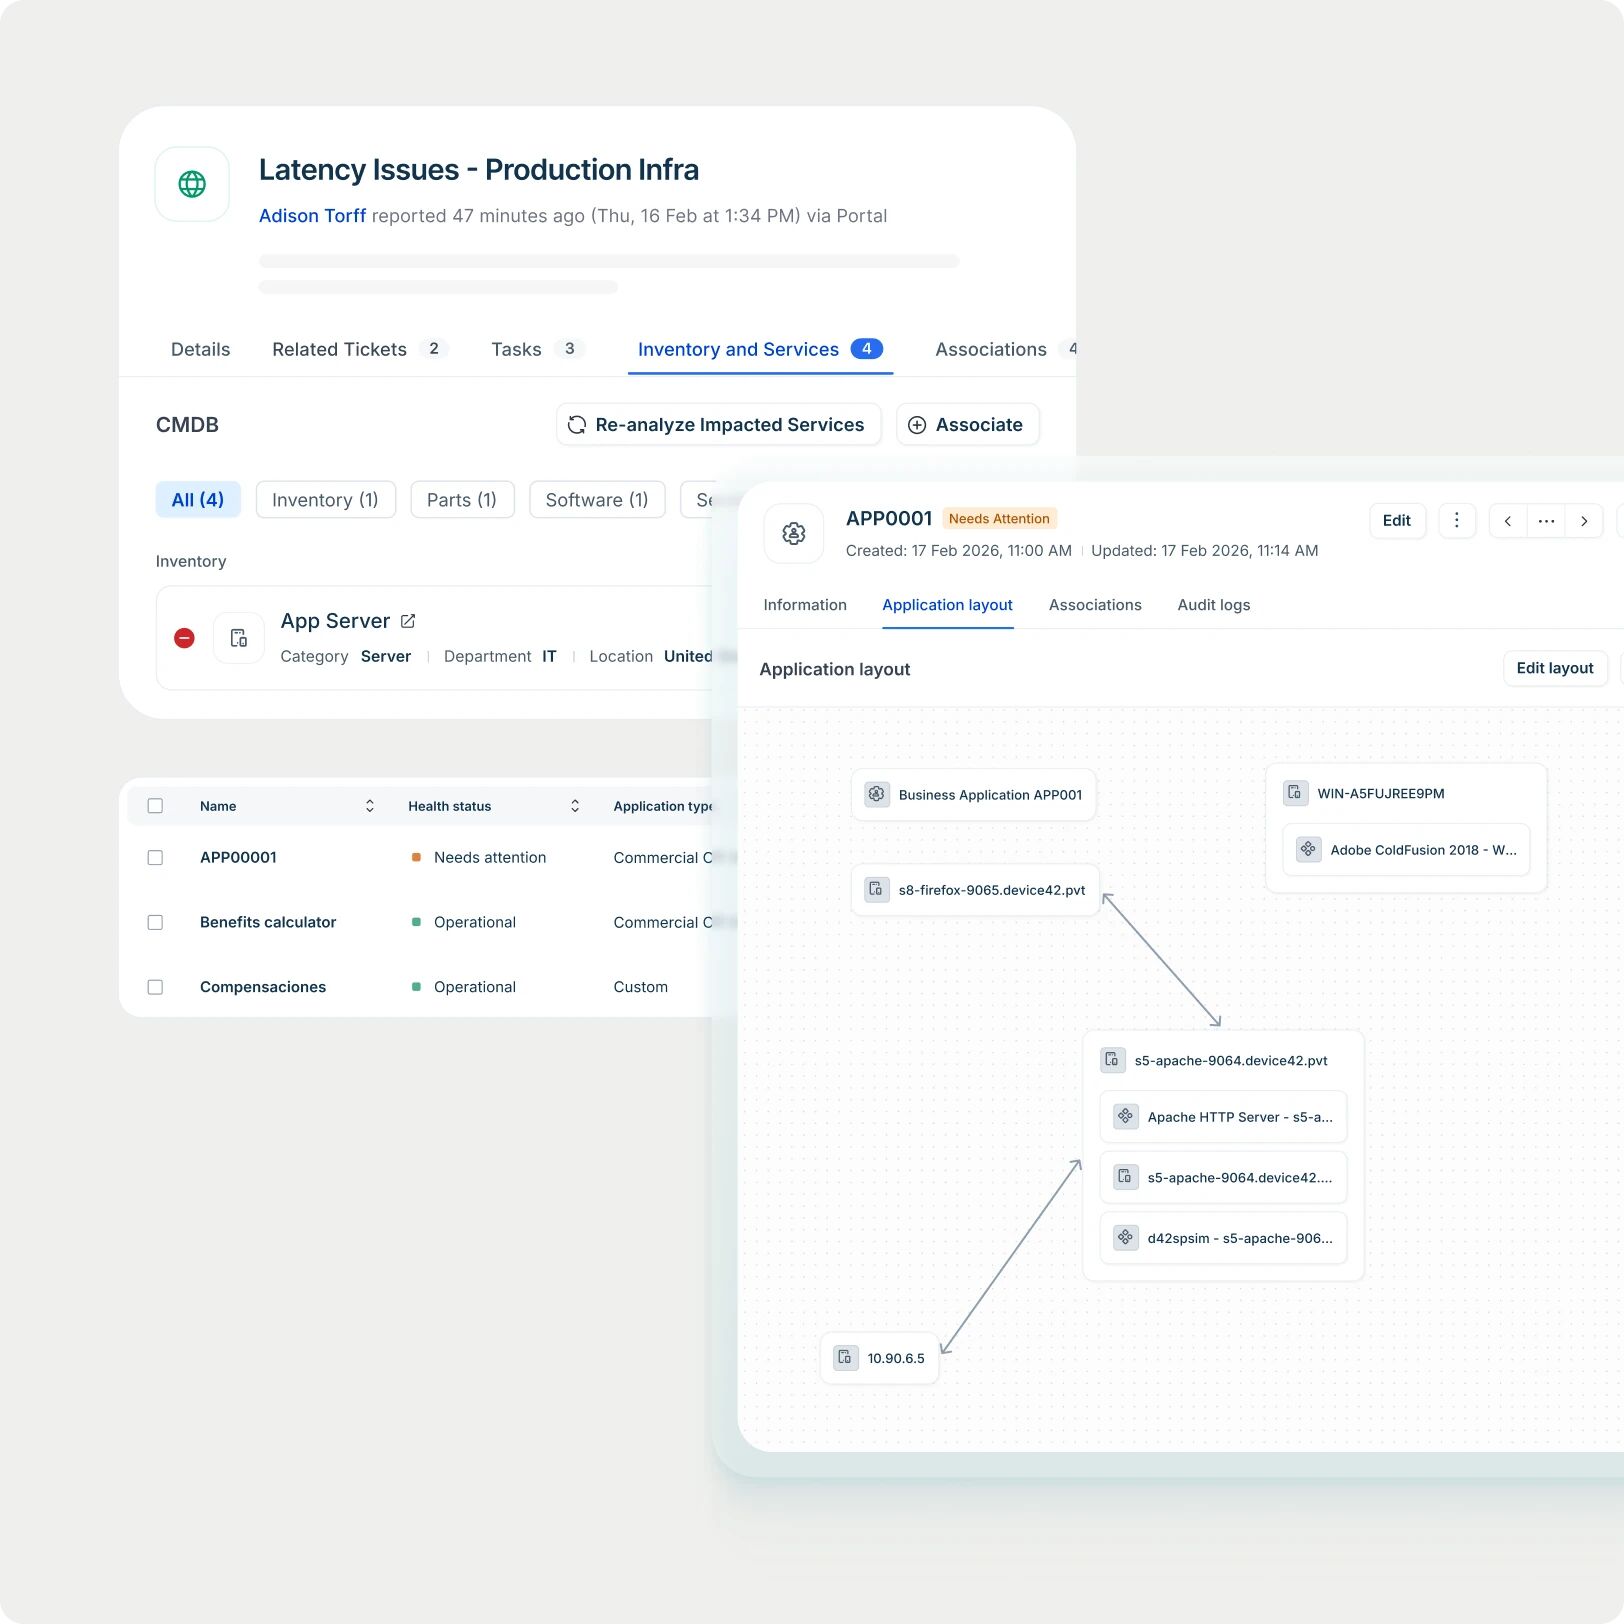The width and height of the screenshot is (1624, 1624).
Task: Click the 10.90.6.5 device node icon
Action: 846,1357
